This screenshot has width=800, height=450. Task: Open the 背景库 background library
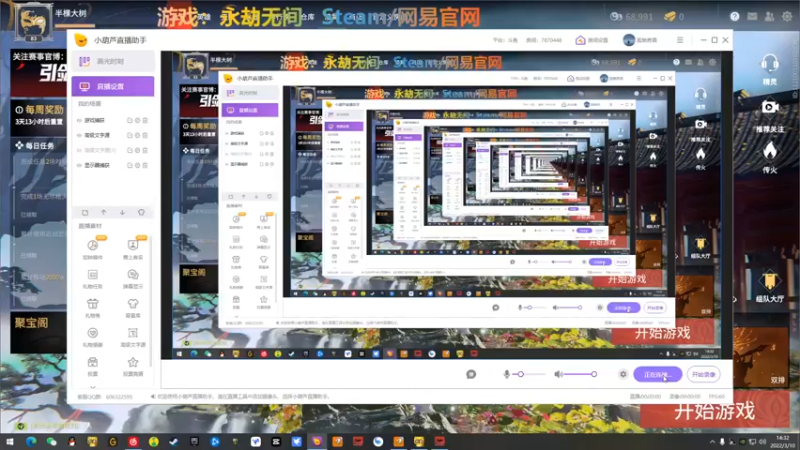(x=133, y=308)
